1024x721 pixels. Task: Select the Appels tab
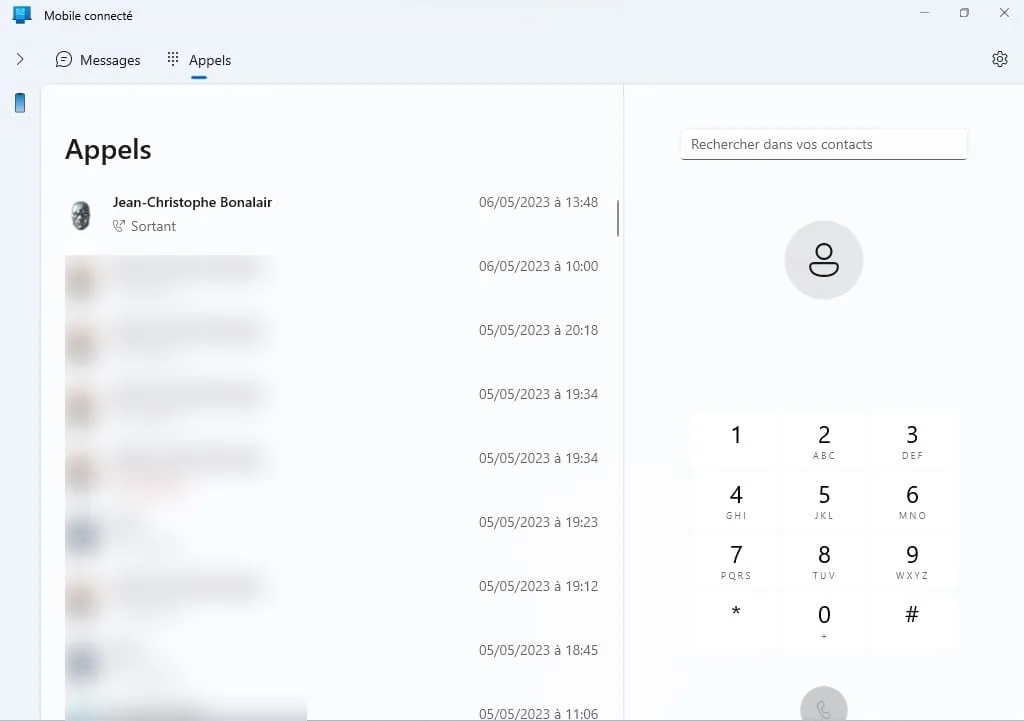(x=198, y=60)
